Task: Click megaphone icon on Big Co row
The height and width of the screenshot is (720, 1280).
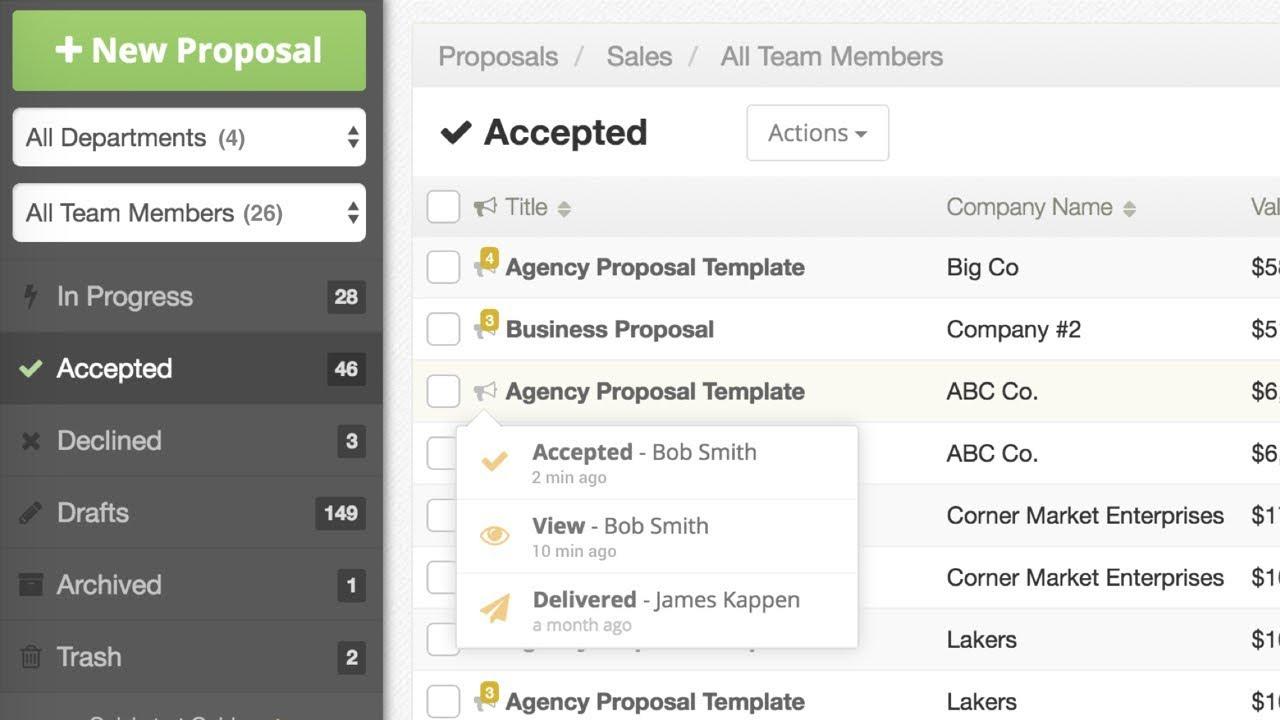Action: 485,267
